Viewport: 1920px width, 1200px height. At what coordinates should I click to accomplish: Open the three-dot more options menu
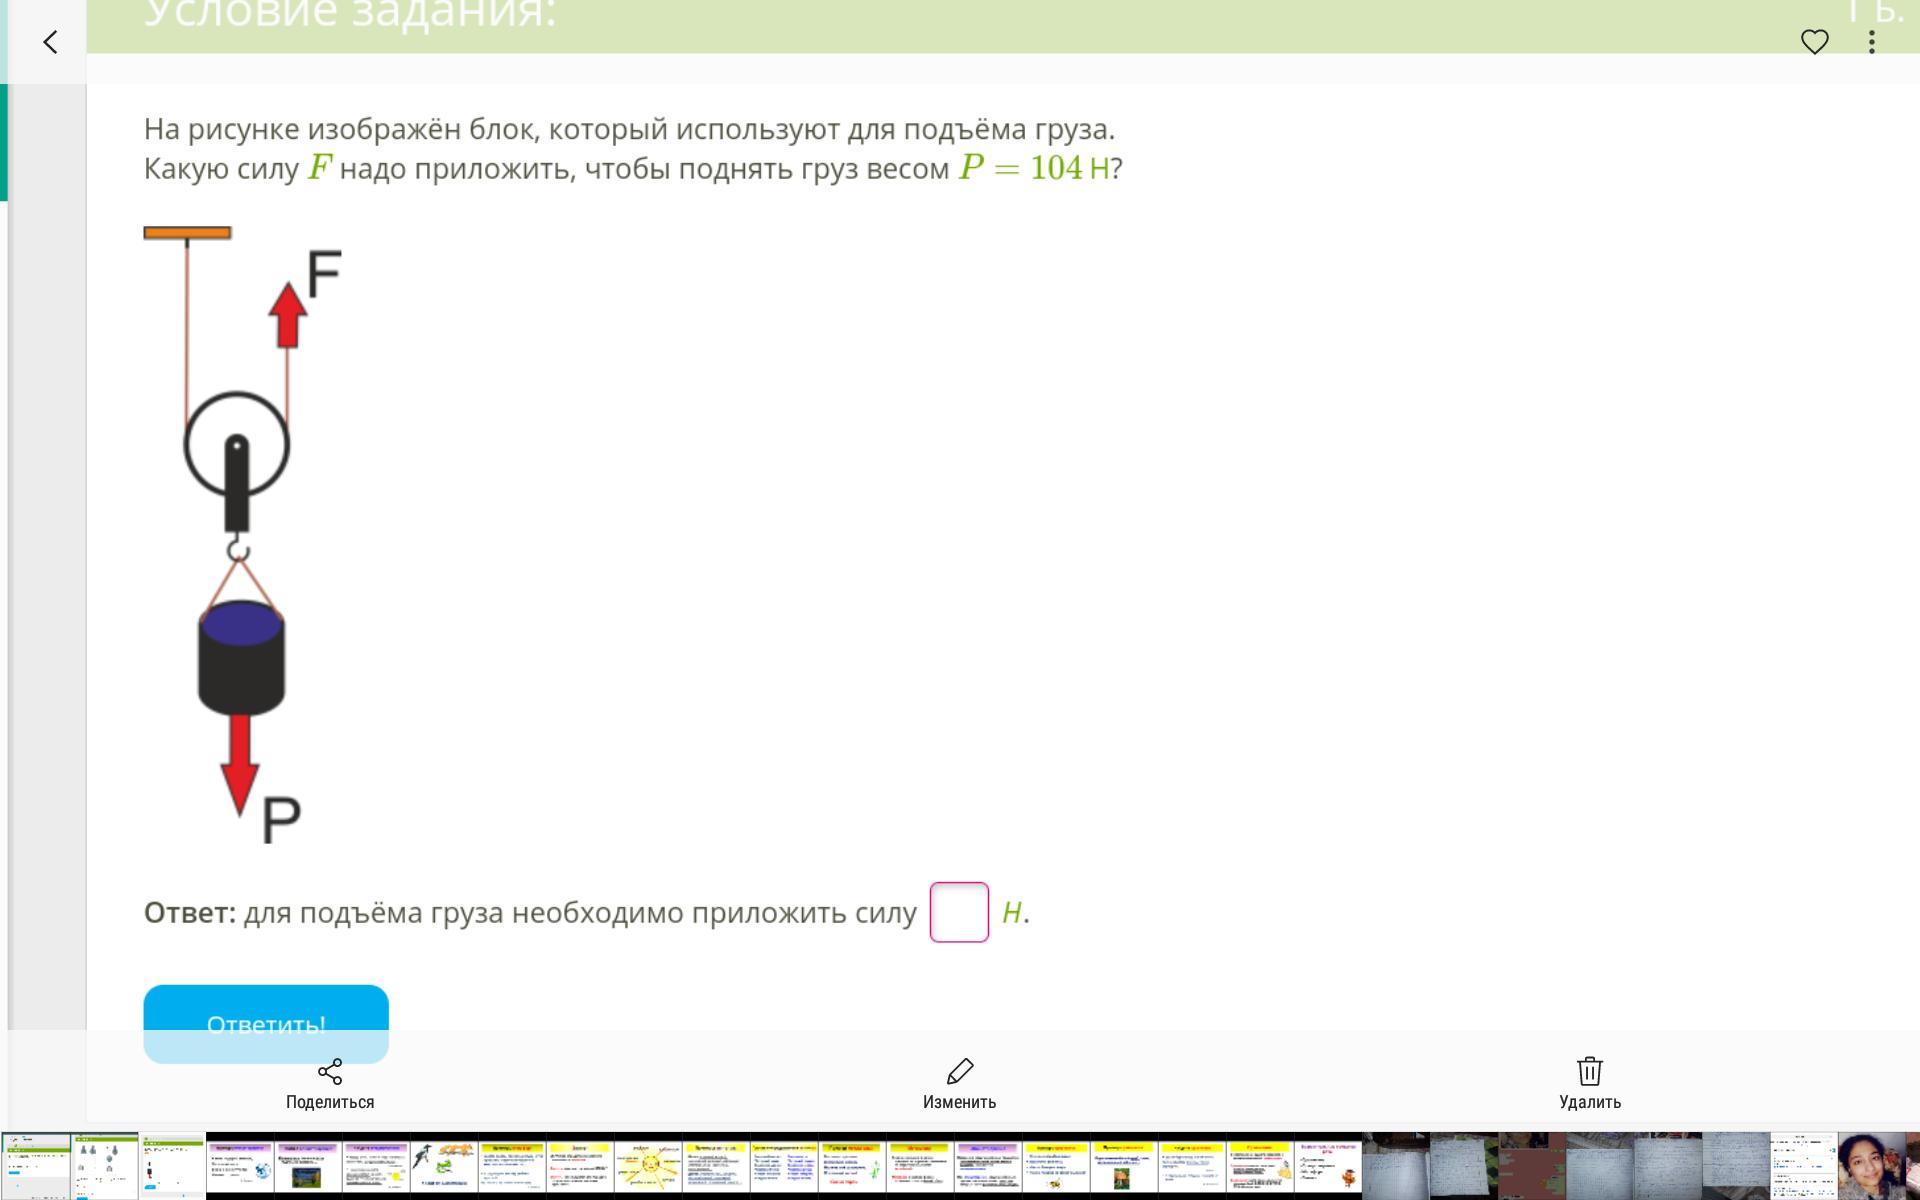pos(1871,42)
